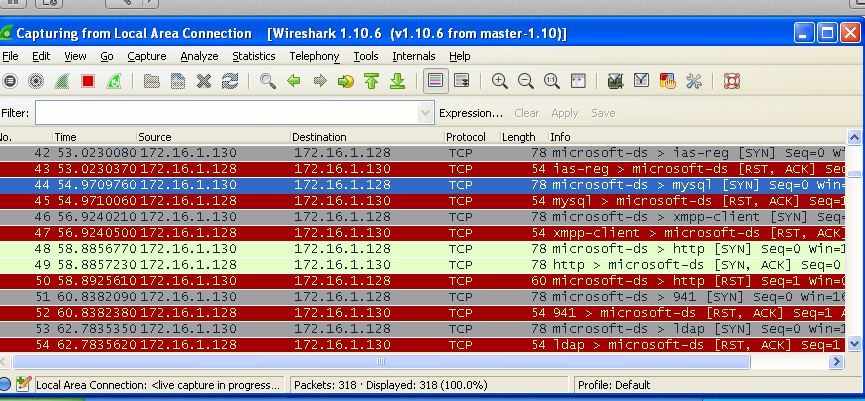Click the Filter: label button

click(15, 113)
